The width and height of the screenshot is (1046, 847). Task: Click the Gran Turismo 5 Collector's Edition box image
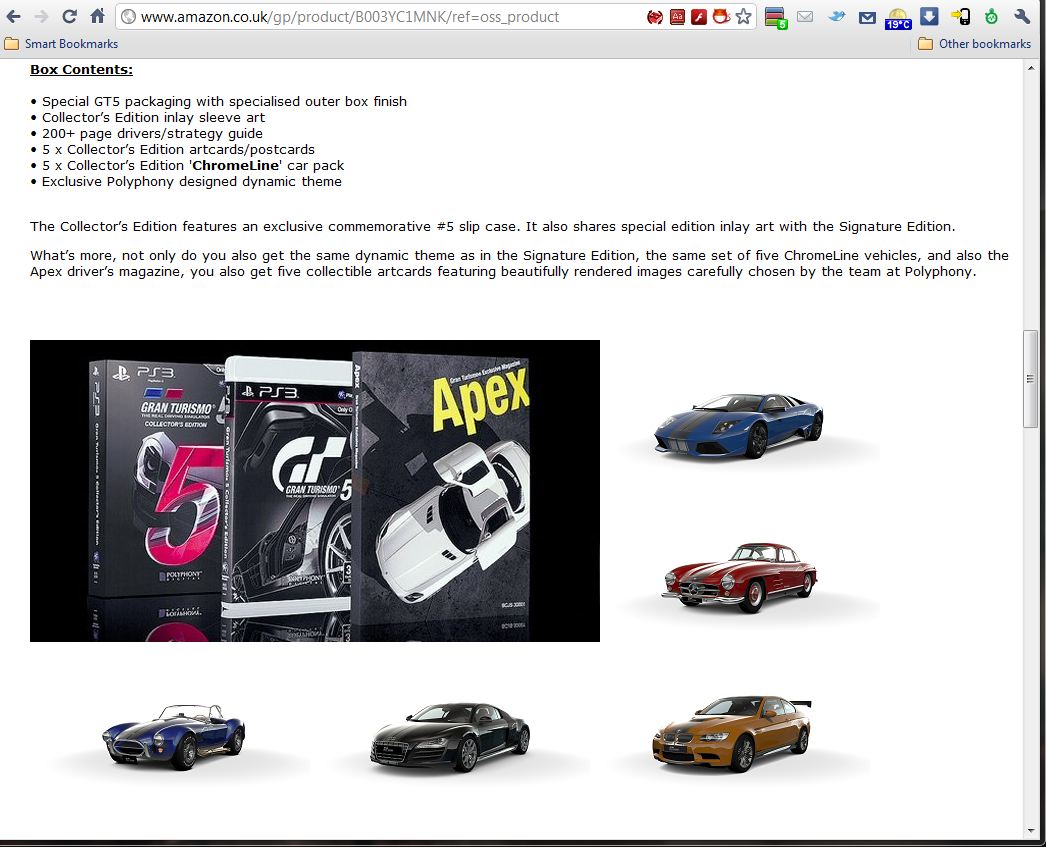[315, 491]
